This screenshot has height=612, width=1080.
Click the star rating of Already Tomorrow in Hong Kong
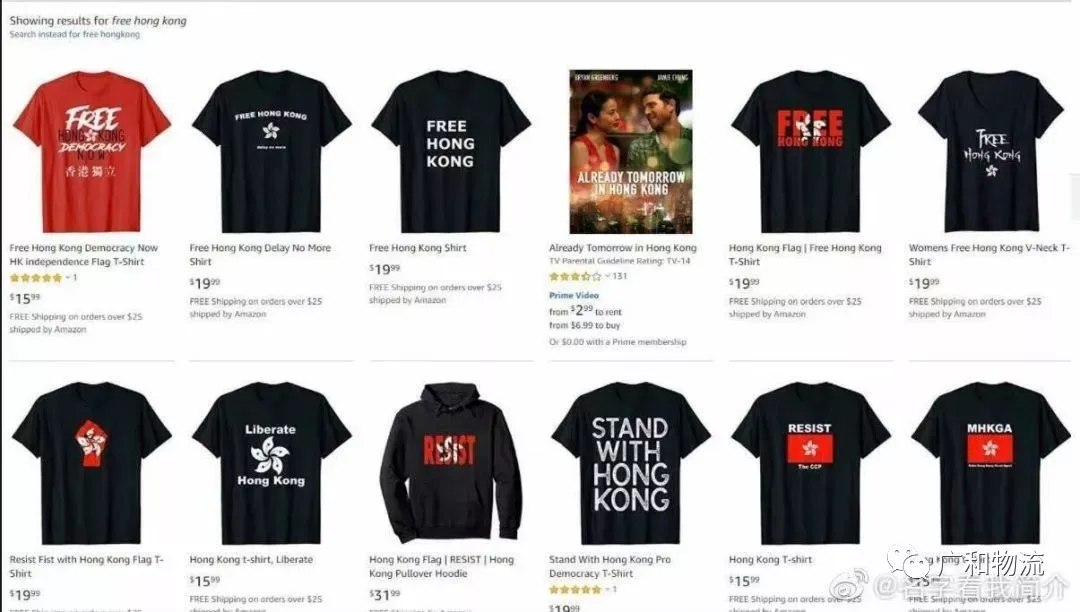click(x=575, y=276)
